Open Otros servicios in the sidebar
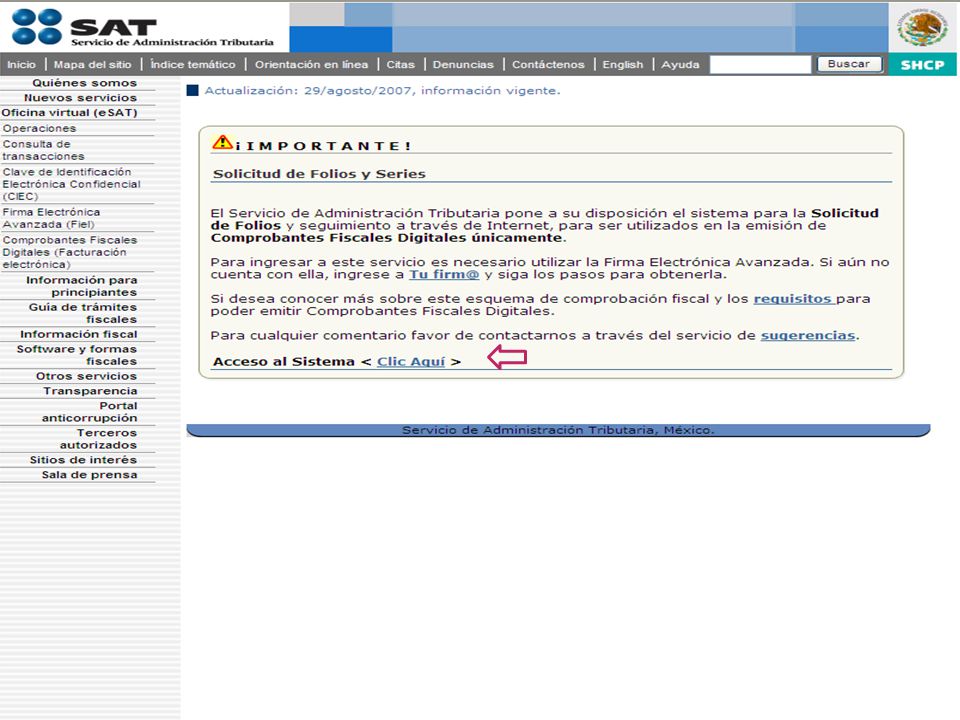 coord(86,376)
